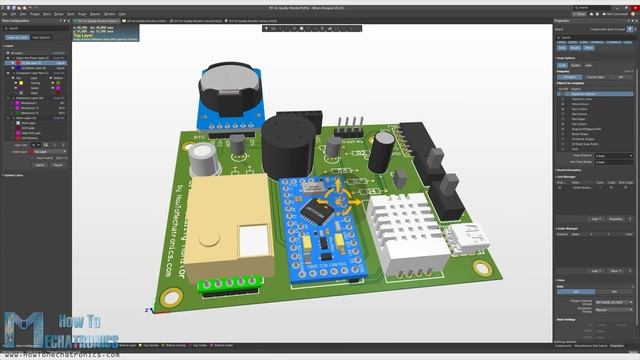Switch to the Components panel tab
Screen dimensions: 640x360
tap(563, 346)
